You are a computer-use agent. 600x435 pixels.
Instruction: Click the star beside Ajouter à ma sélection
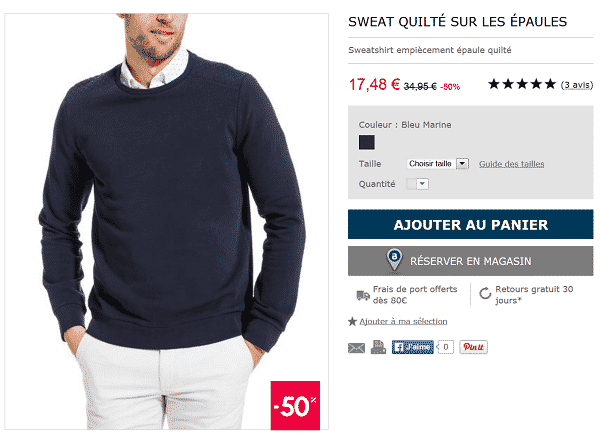(352, 321)
